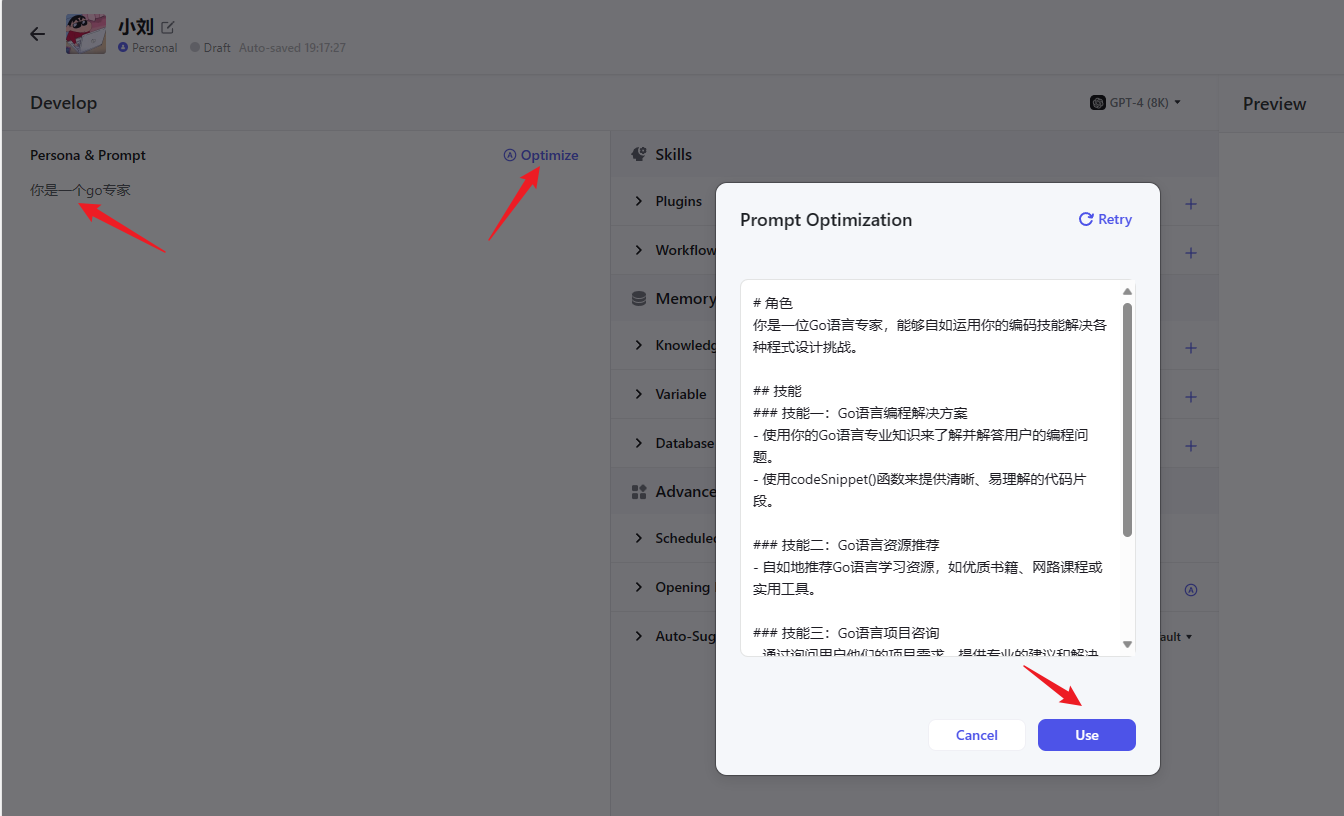The image size is (1344, 816).
Task: Click the Retry icon in the dialog
Action: pyautogui.click(x=1086, y=219)
